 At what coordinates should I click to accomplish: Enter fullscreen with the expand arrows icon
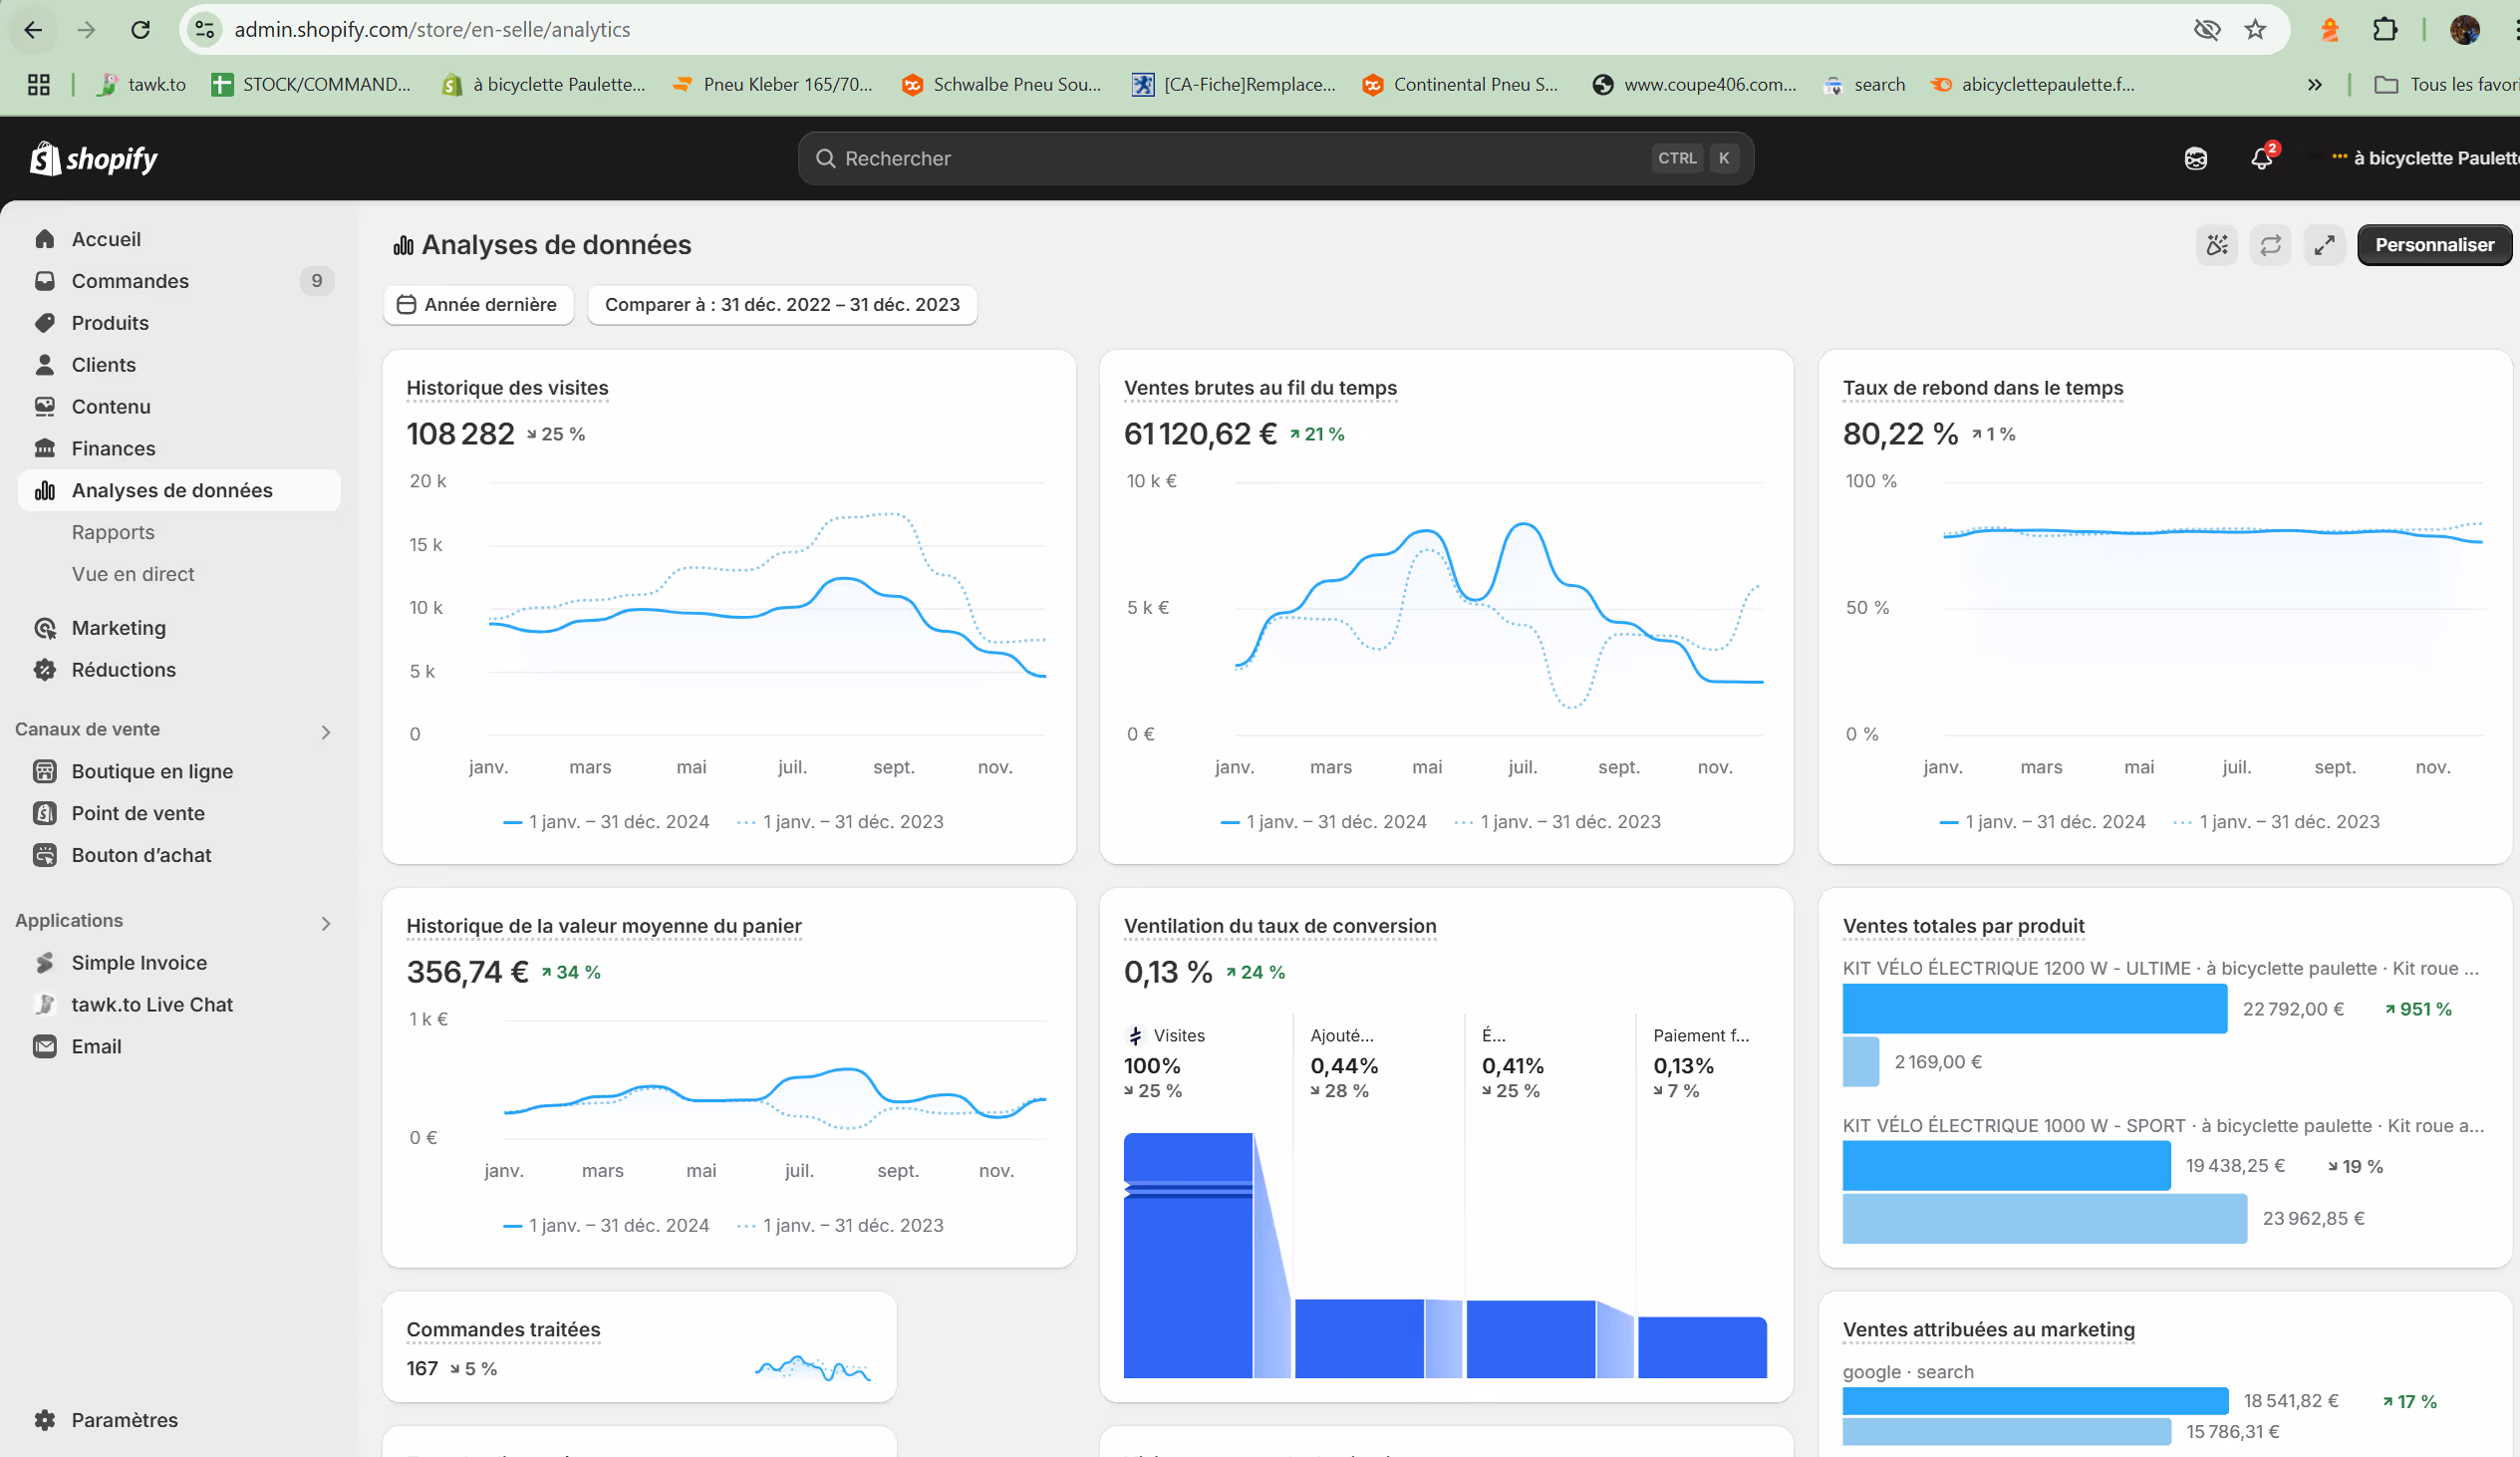click(x=2324, y=245)
